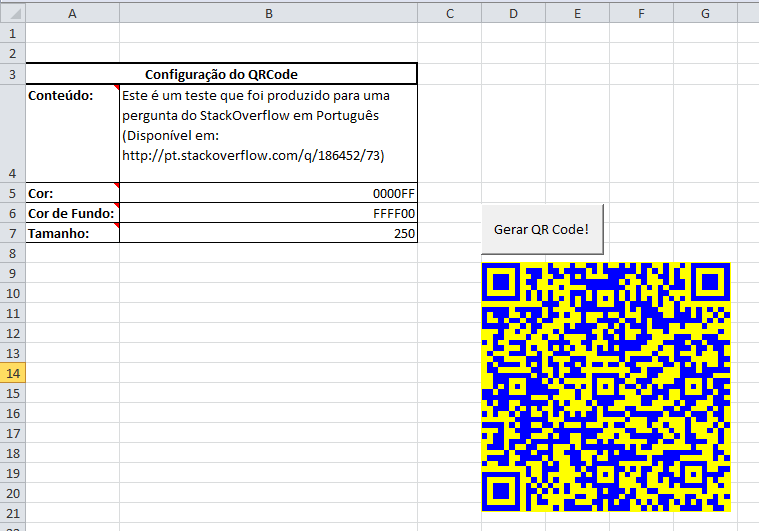Select row 5 header
The height and width of the screenshot is (531, 759).
point(13,193)
